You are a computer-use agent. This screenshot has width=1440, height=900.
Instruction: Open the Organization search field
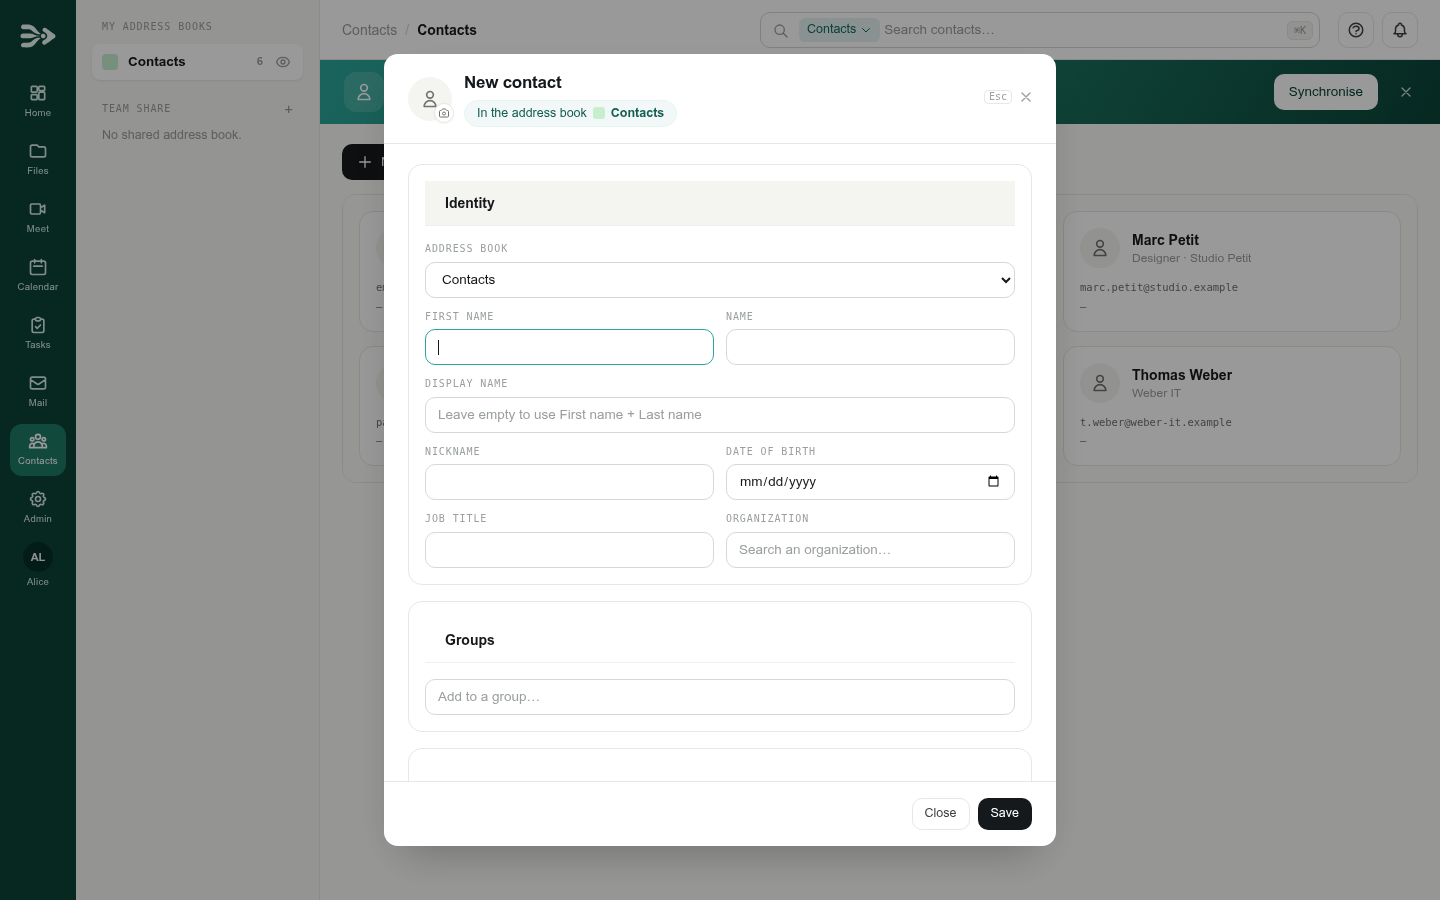870,550
